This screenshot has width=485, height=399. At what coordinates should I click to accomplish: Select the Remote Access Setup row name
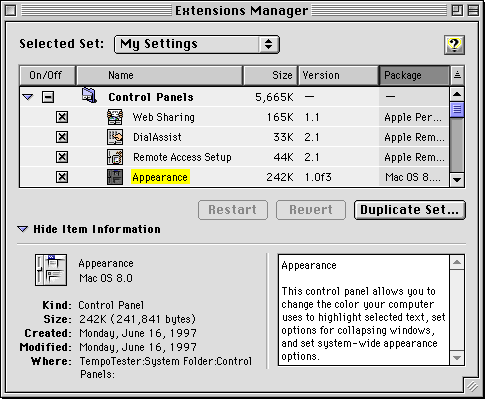(x=182, y=157)
